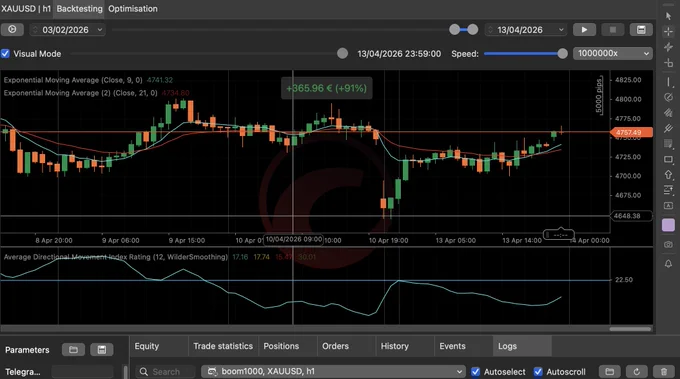Activate the crosshair tool
Viewport: 680px width, 379px height.
click(x=668, y=31)
